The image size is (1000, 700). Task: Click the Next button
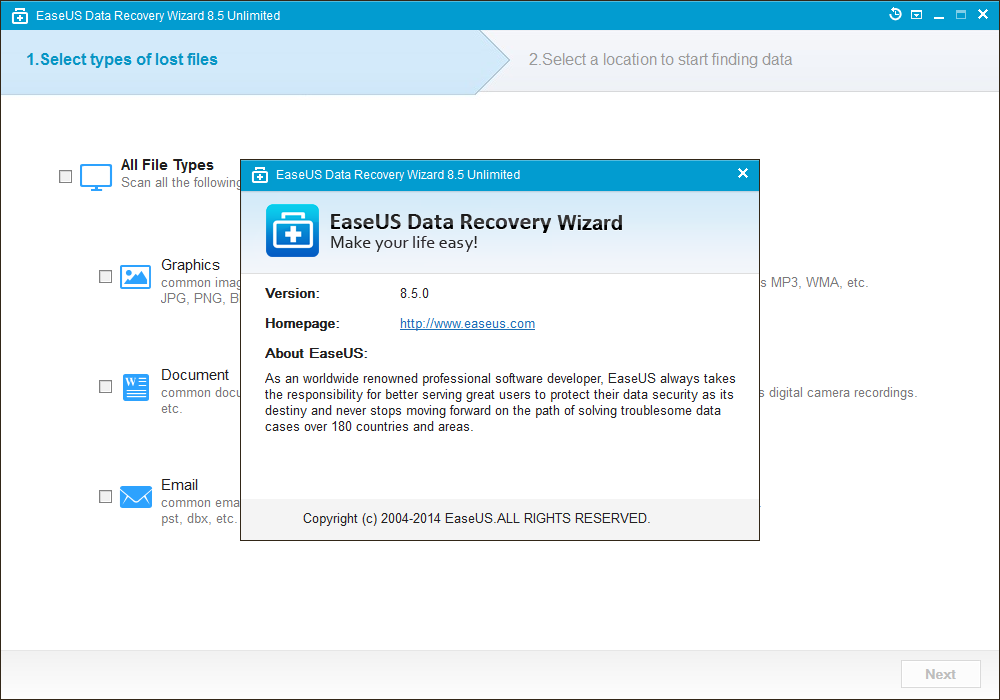point(940,673)
